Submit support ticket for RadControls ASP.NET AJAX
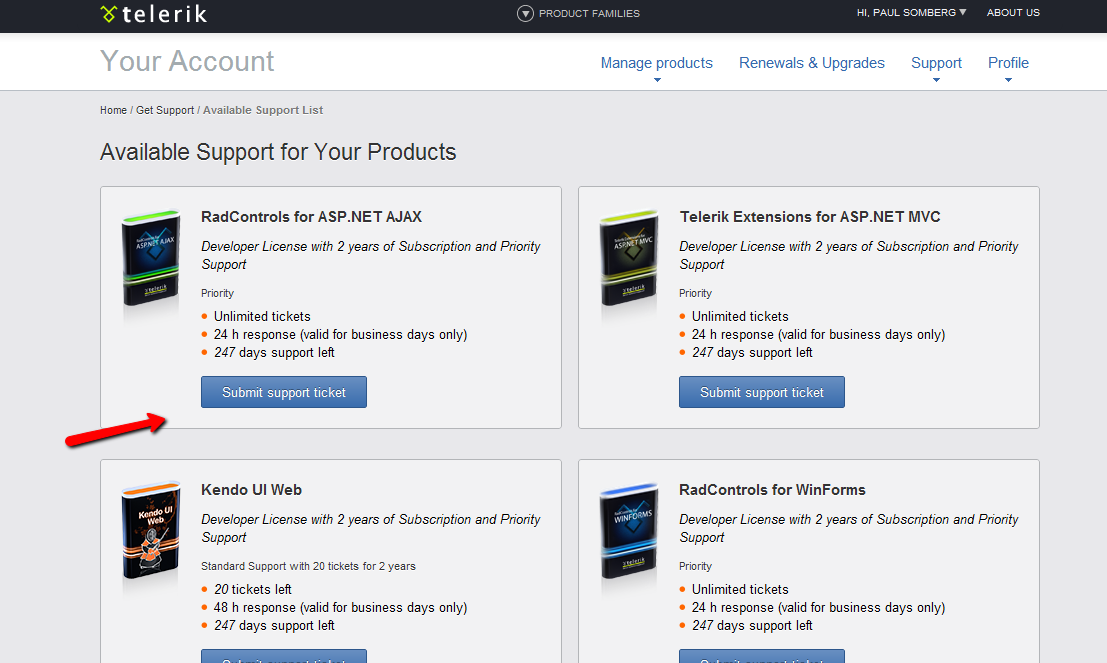Viewport: 1107px width, 663px height. (x=284, y=392)
